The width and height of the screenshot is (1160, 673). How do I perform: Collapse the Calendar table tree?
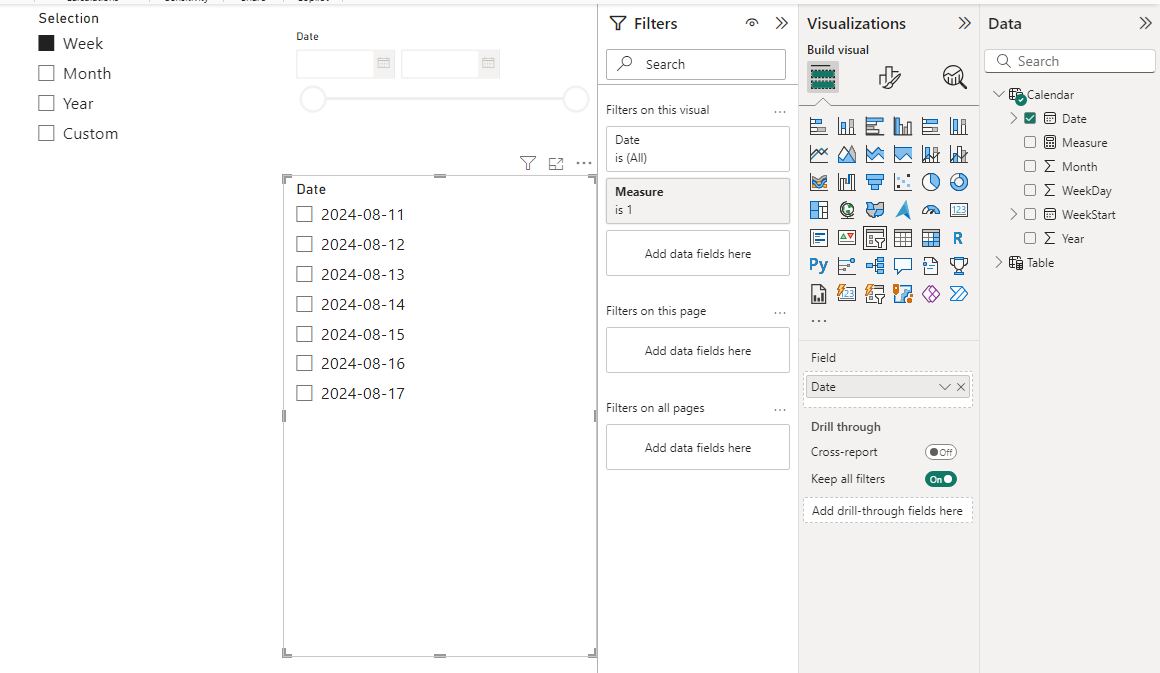[999, 94]
